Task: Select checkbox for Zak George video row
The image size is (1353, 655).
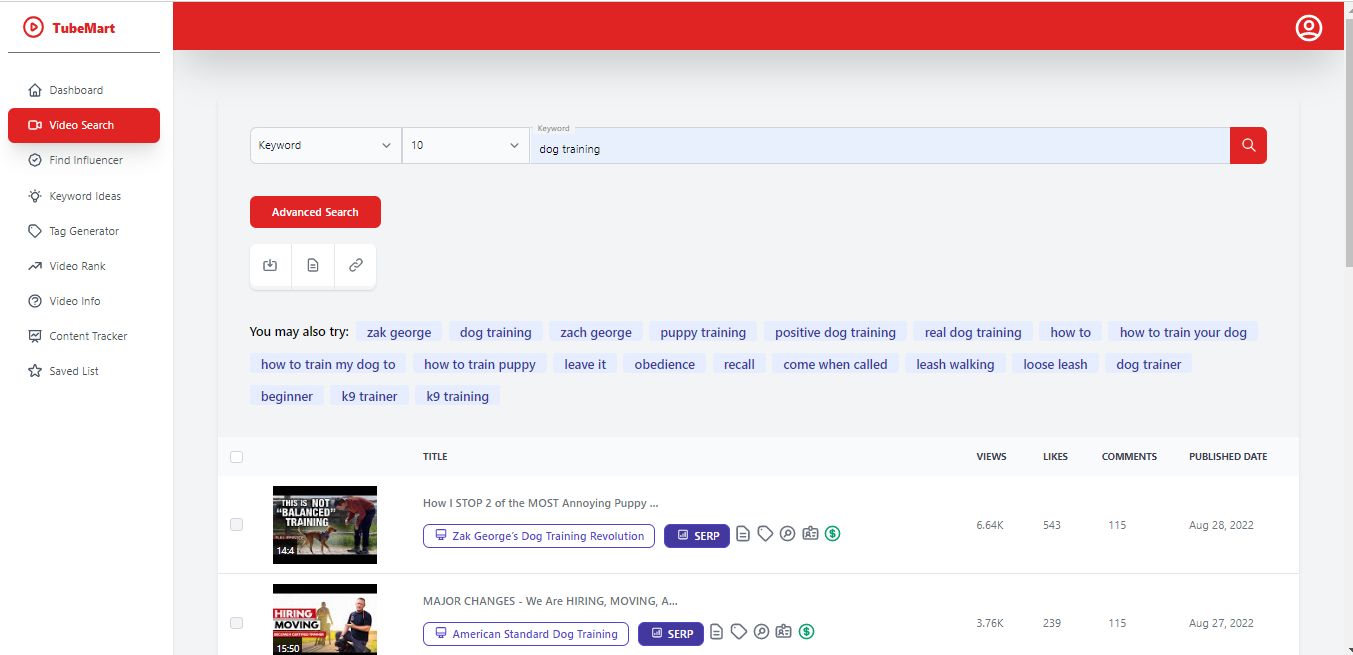Action: [x=236, y=525]
